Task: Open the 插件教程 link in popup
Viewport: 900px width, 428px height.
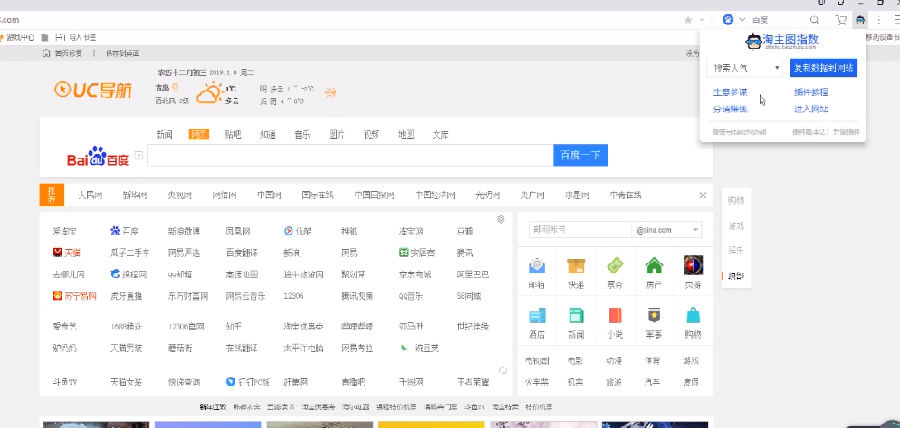Action: pyautogui.click(x=811, y=92)
